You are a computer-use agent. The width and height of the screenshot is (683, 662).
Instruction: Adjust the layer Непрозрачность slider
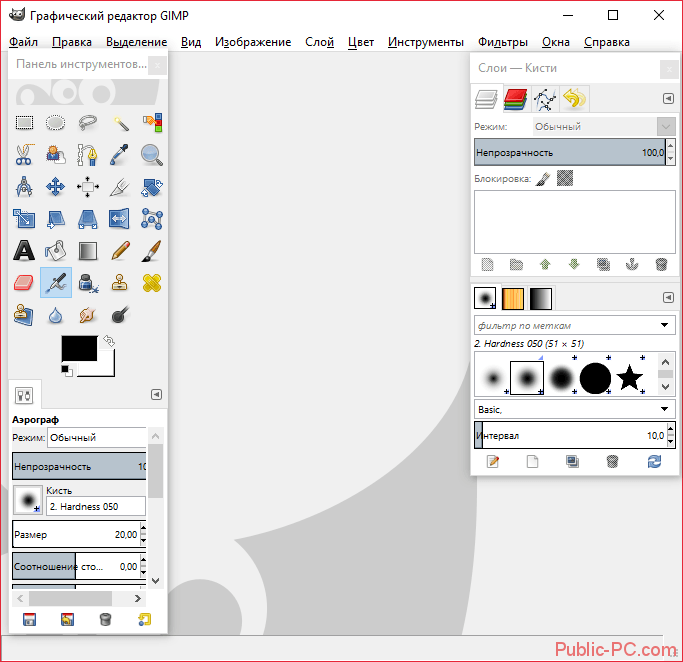click(570, 152)
